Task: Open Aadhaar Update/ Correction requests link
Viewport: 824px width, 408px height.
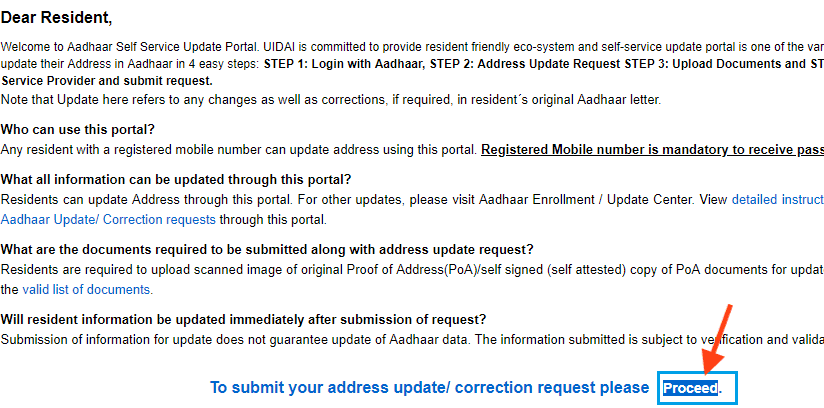Action: tap(108, 219)
